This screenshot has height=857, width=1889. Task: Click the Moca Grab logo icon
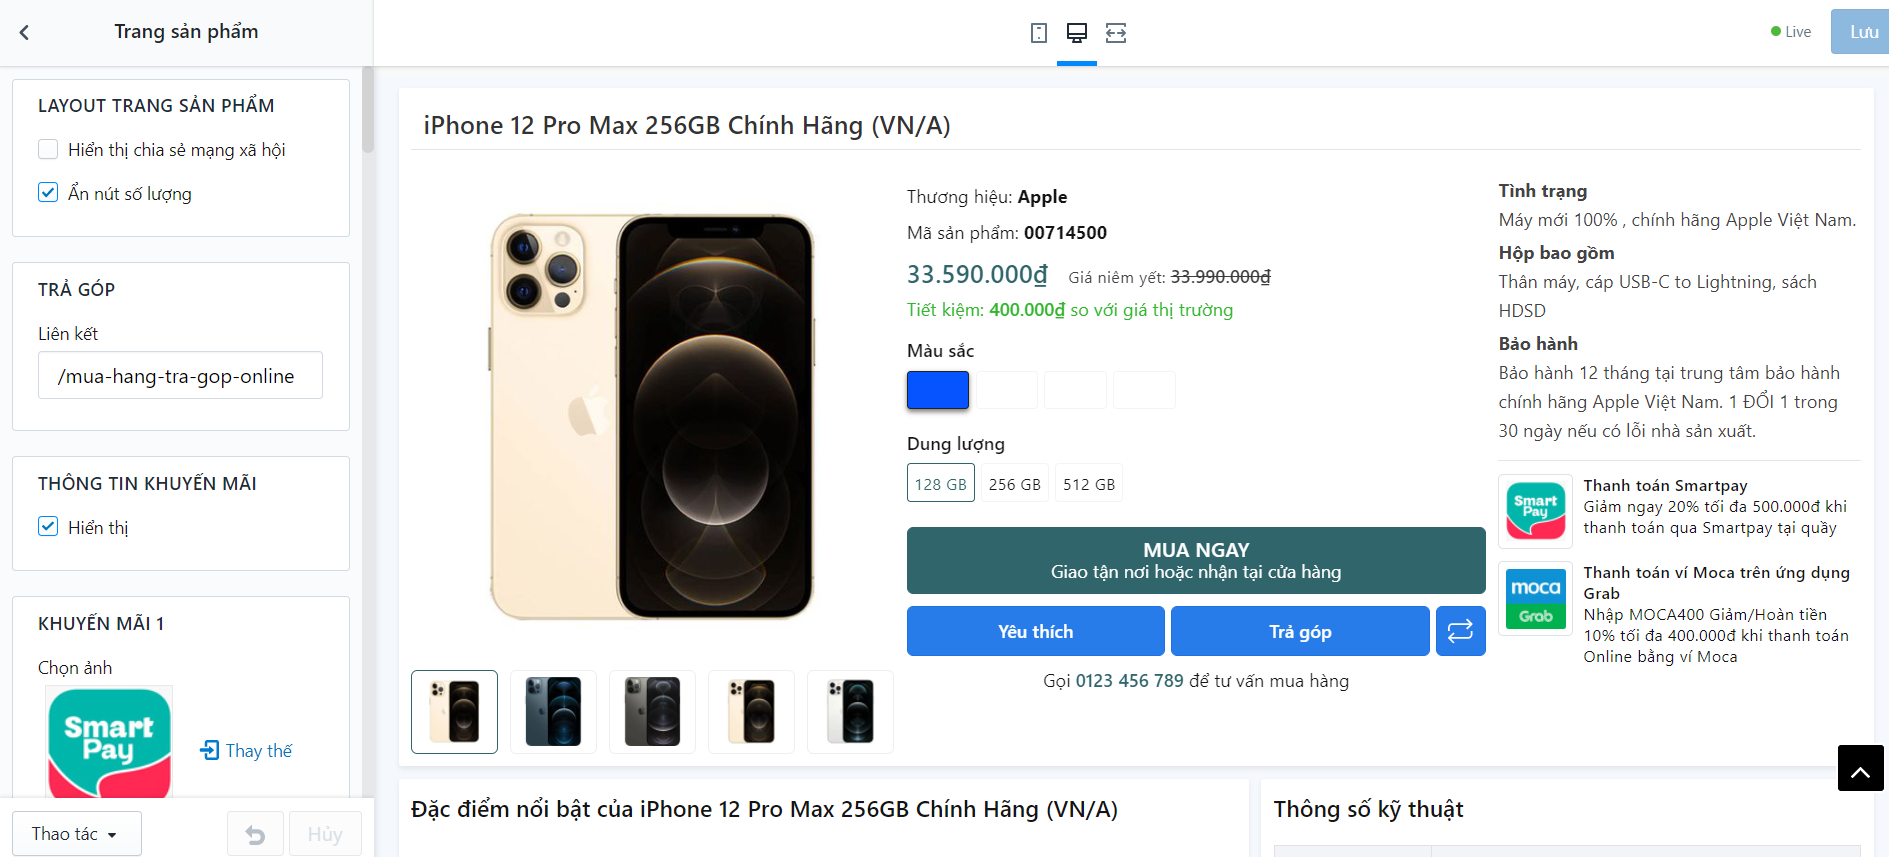click(1535, 597)
